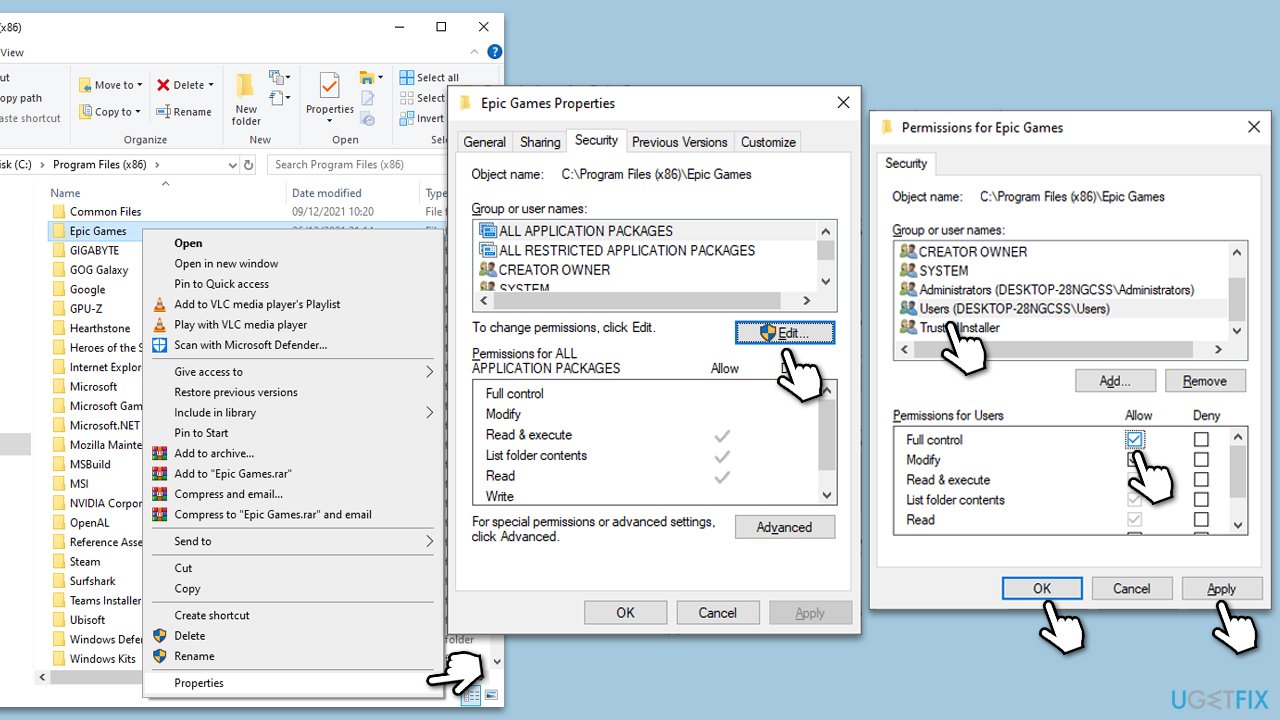Open the blue Help question mark icon

[494, 52]
